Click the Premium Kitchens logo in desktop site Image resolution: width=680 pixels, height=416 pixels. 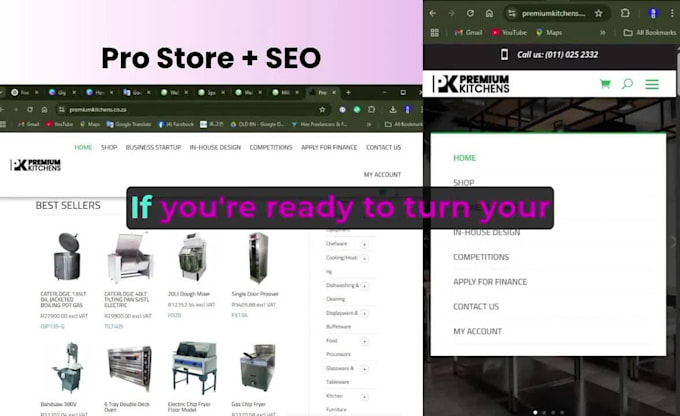click(36, 165)
